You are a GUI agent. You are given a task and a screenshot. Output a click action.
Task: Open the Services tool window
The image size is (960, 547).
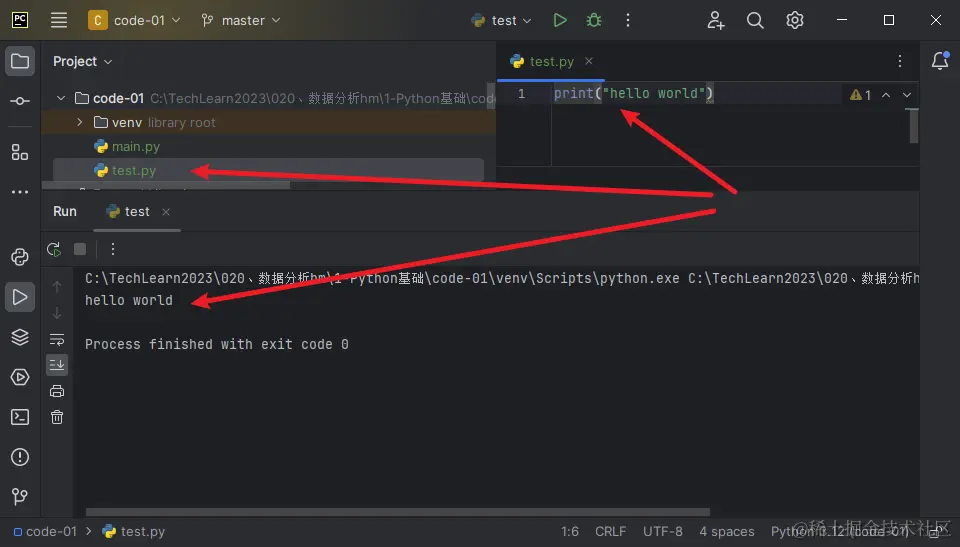(x=20, y=377)
